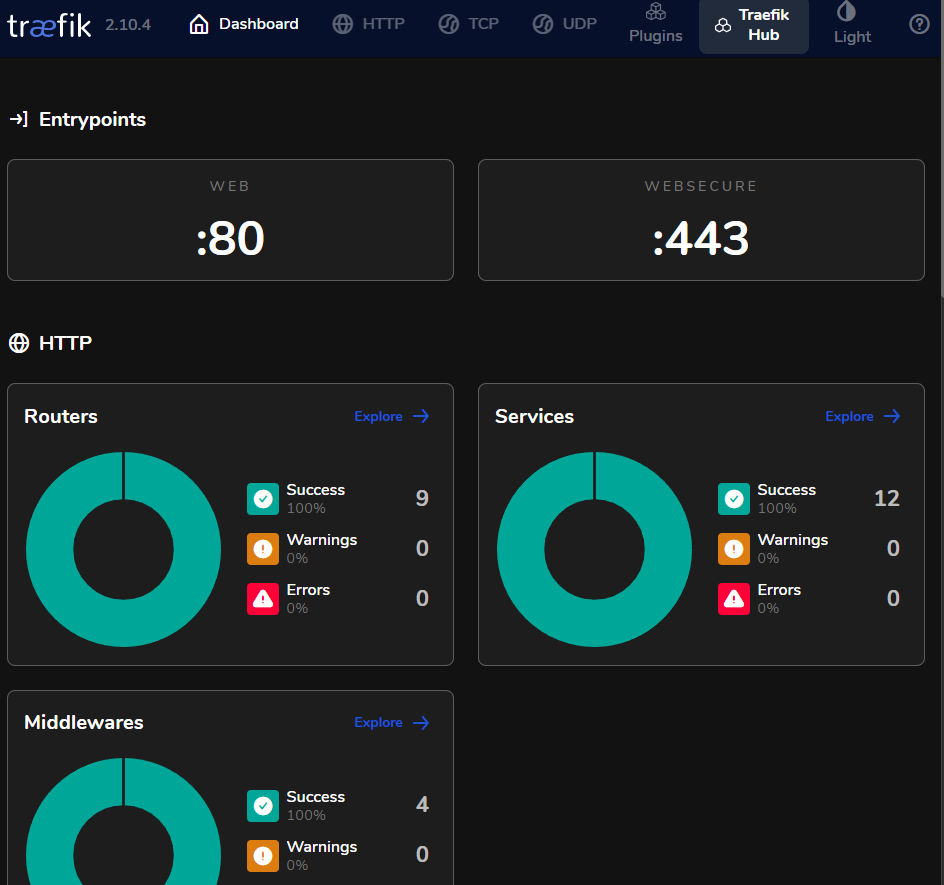Open the HTTP section via globe icon
Viewport: 944px width, 885px height.
345,23
